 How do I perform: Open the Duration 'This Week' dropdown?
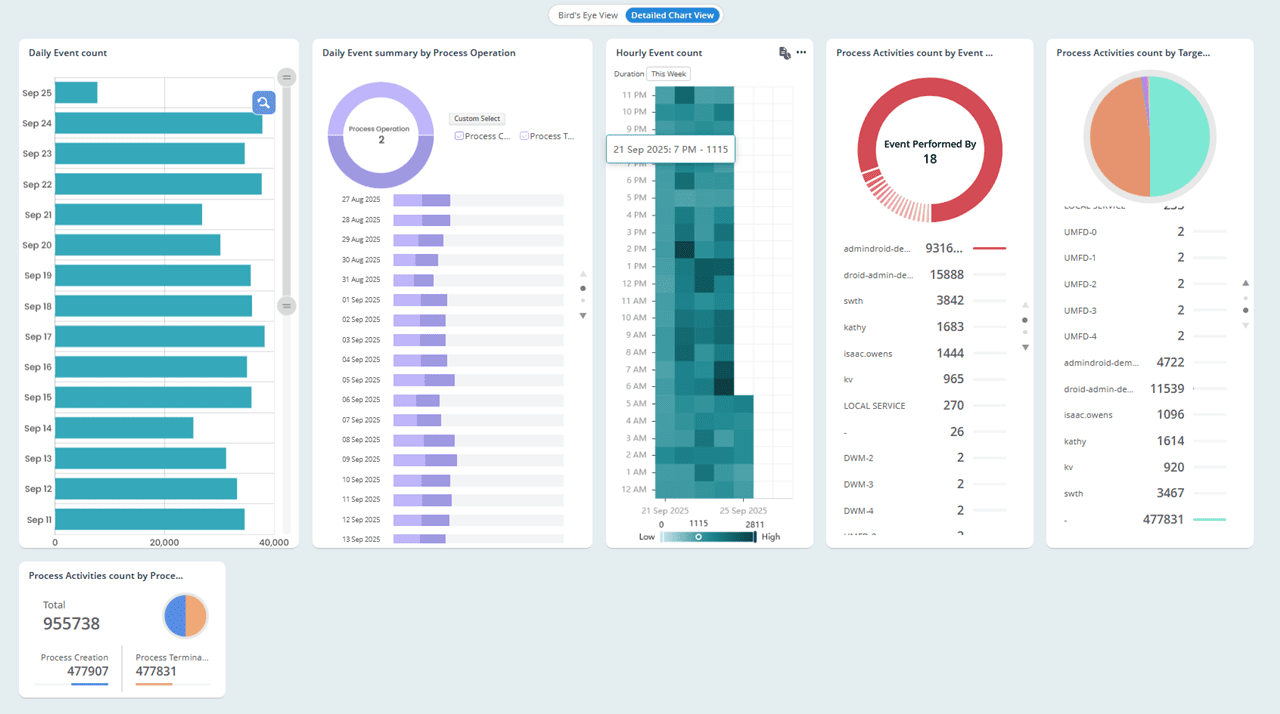click(x=668, y=74)
